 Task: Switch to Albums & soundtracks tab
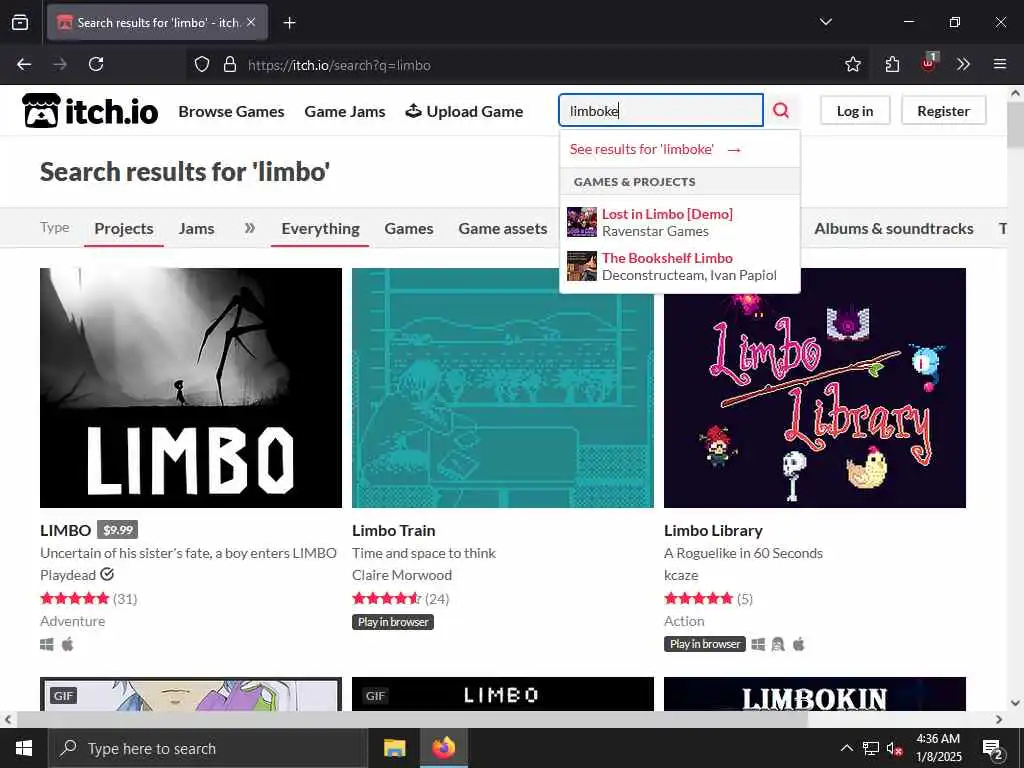click(893, 229)
